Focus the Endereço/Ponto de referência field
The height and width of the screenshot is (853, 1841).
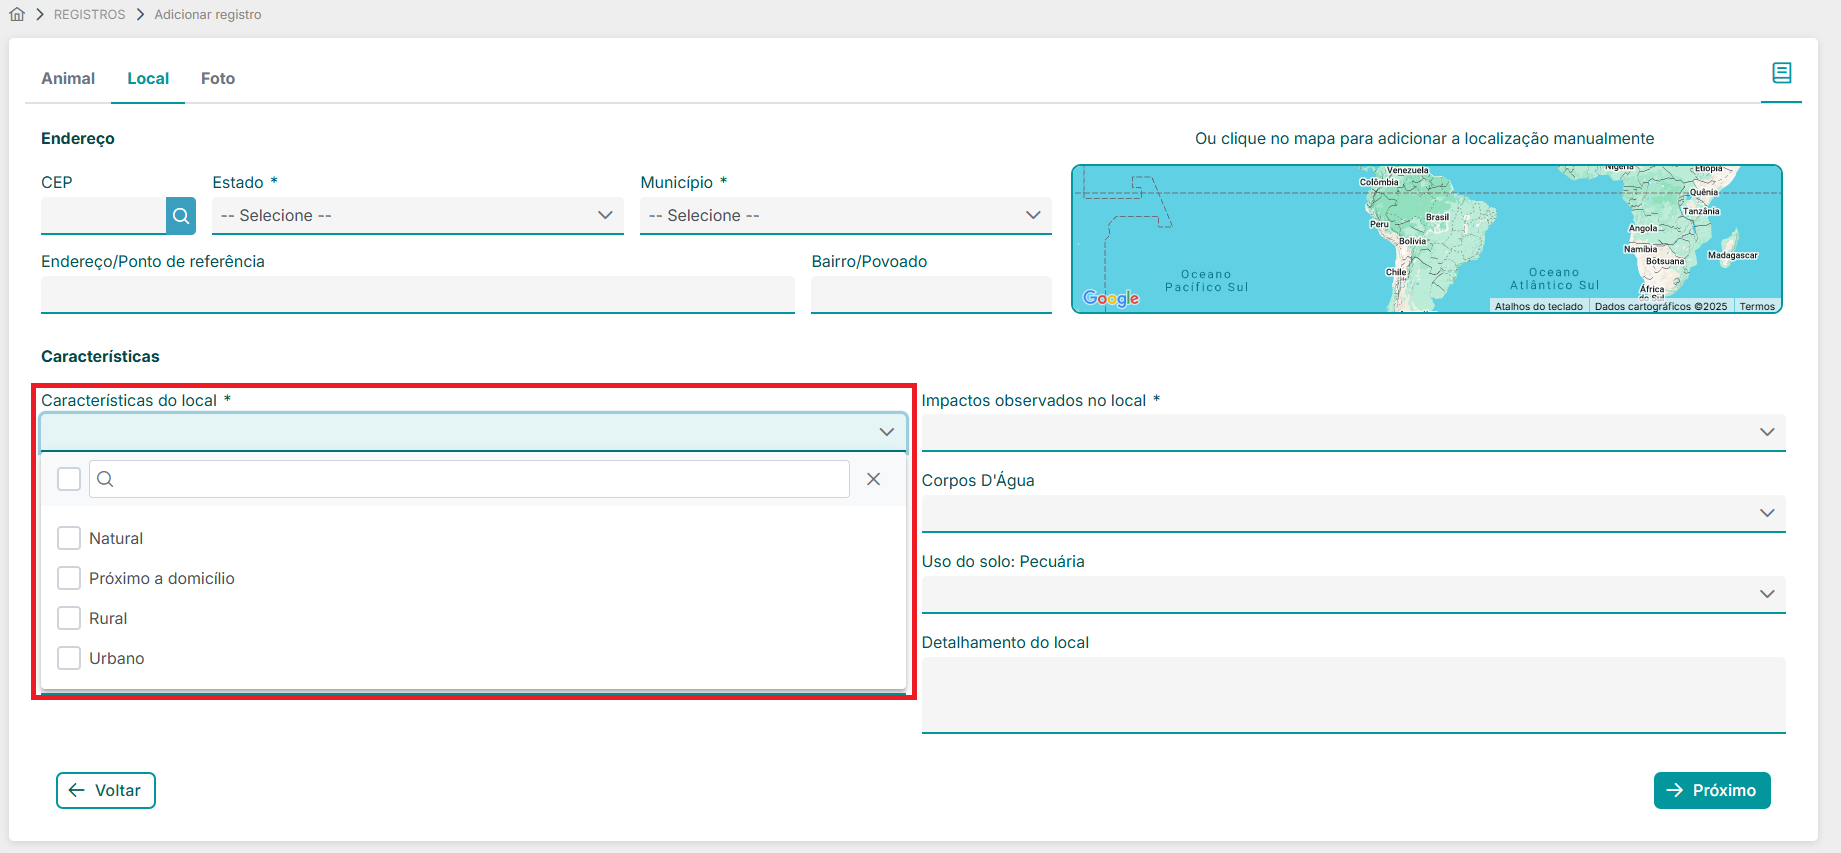(x=417, y=295)
